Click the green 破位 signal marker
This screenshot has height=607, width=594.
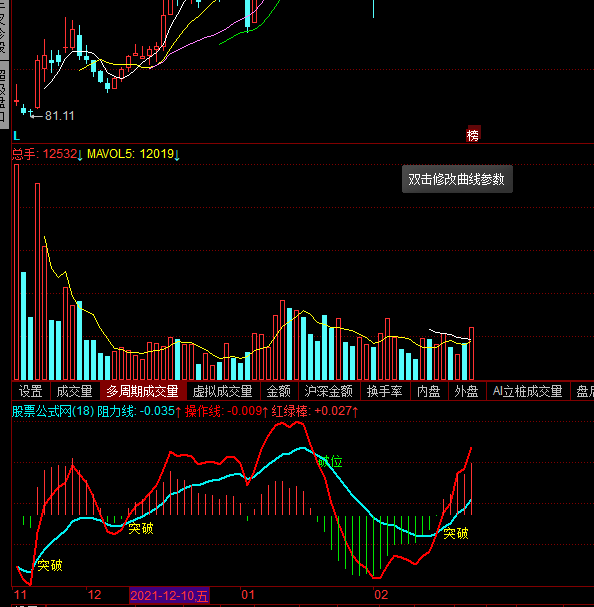pyautogui.click(x=330, y=461)
